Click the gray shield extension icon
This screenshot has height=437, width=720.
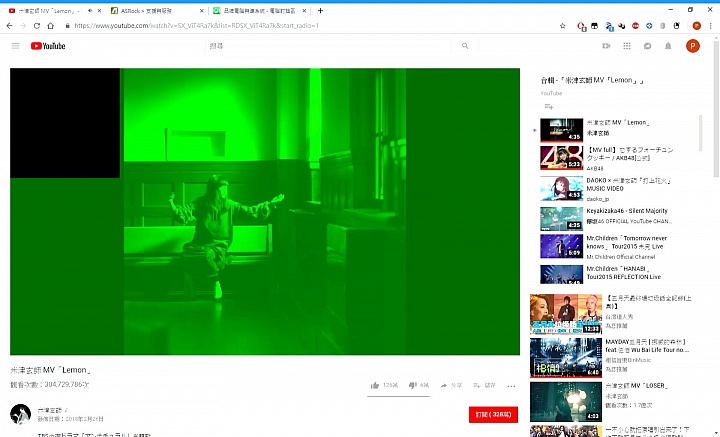pos(663,26)
